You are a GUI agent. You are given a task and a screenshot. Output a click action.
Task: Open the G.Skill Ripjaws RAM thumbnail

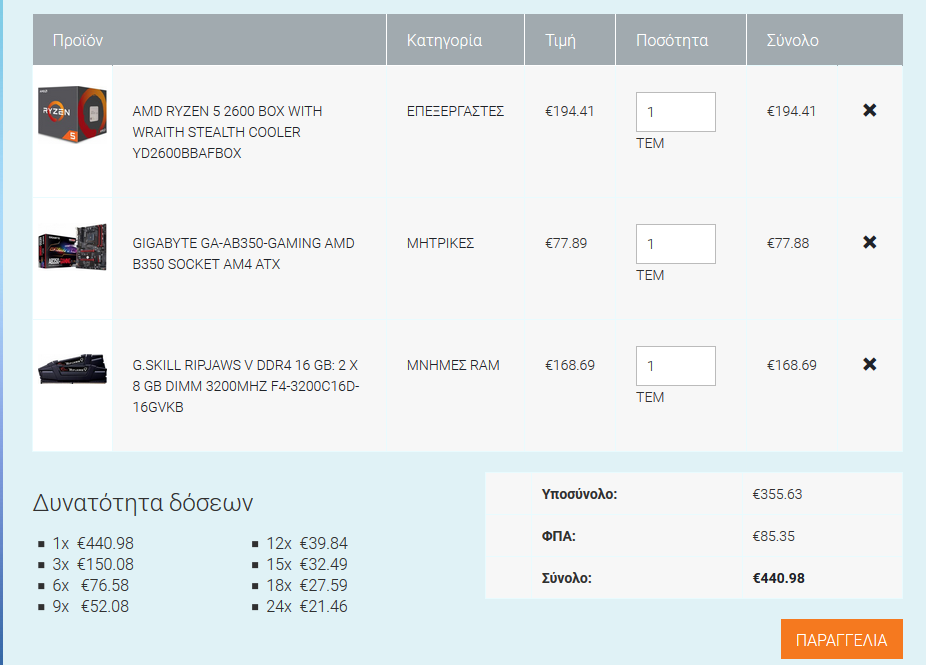[x=72, y=369]
